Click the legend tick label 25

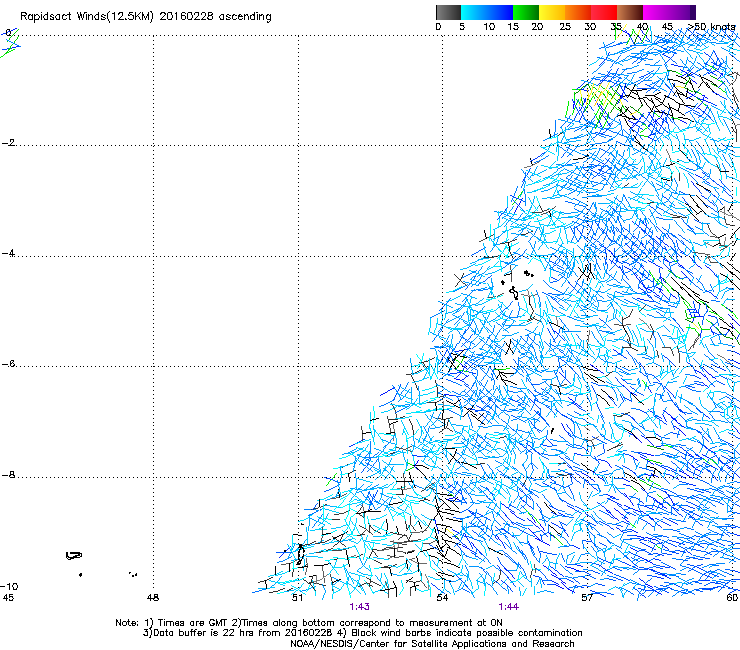pos(565,27)
